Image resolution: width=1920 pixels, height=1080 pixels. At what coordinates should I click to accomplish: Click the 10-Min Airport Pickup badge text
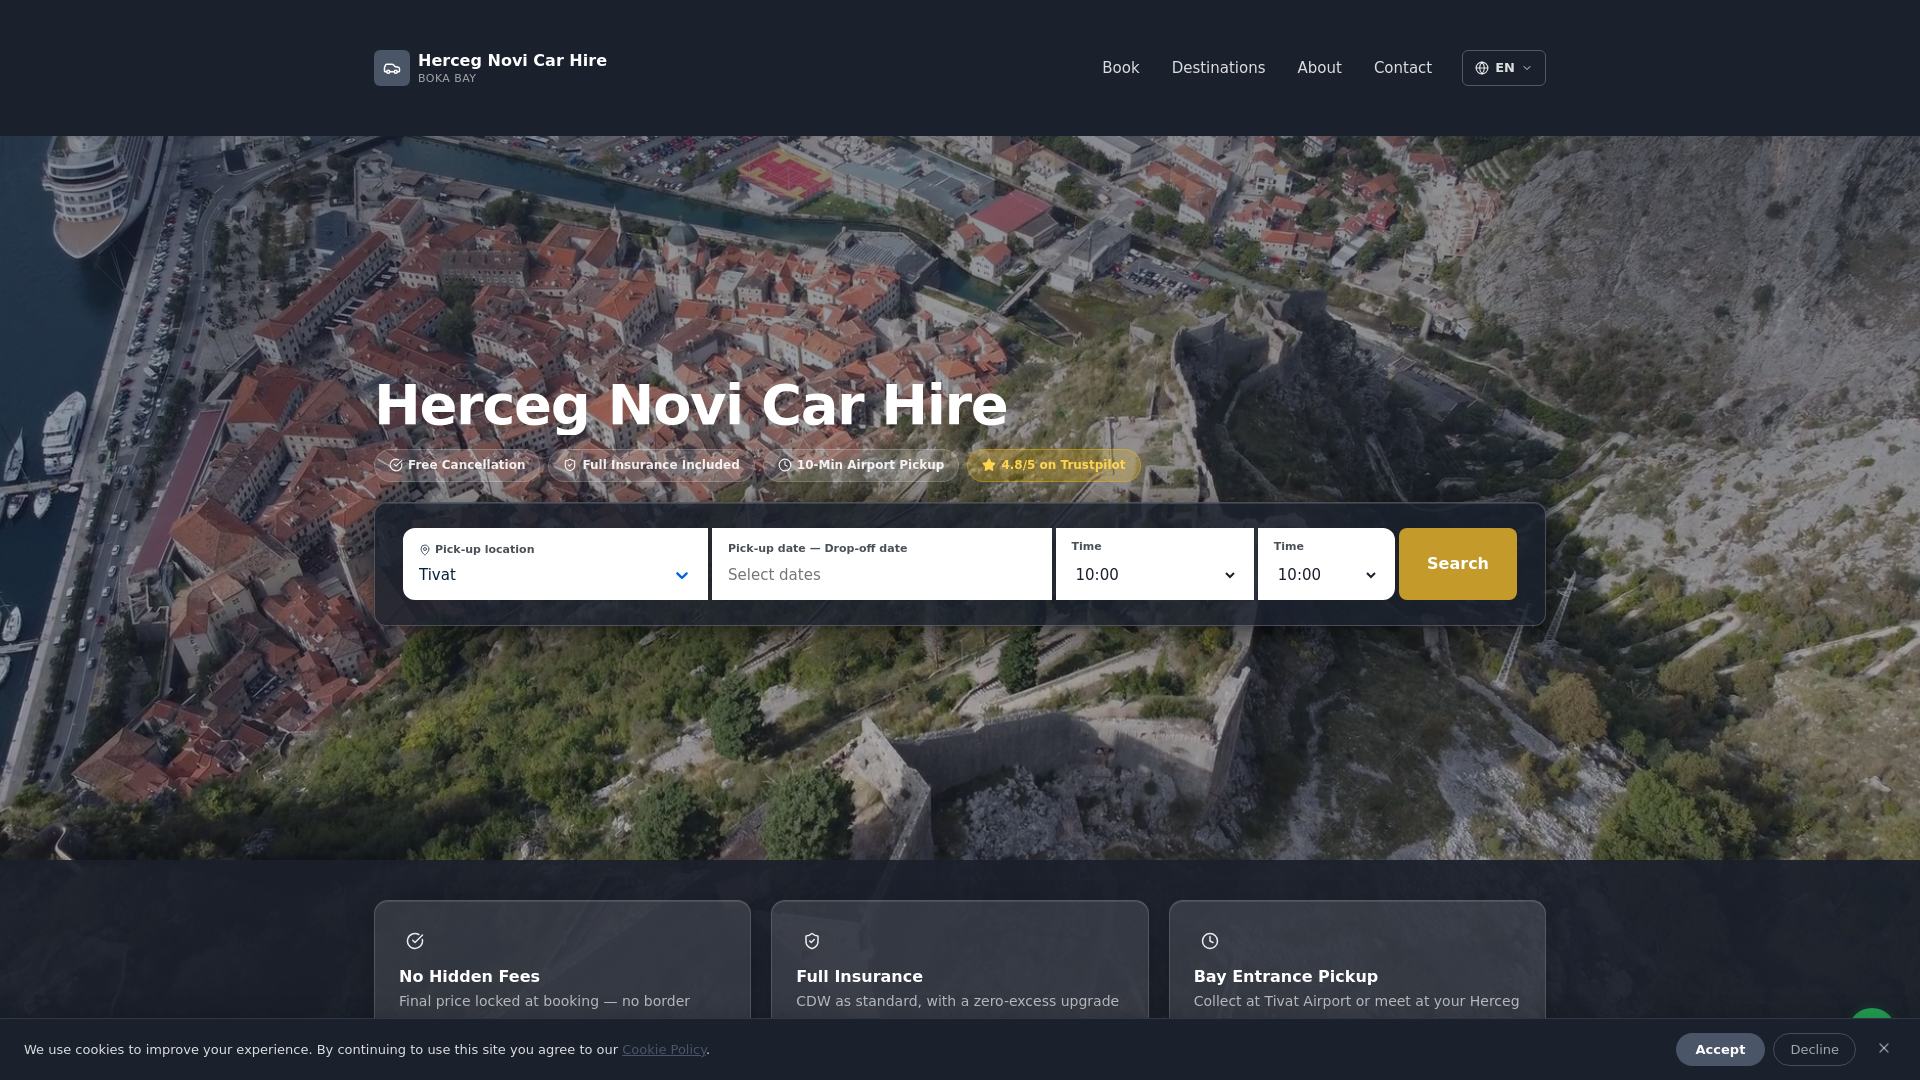click(x=870, y=465)
